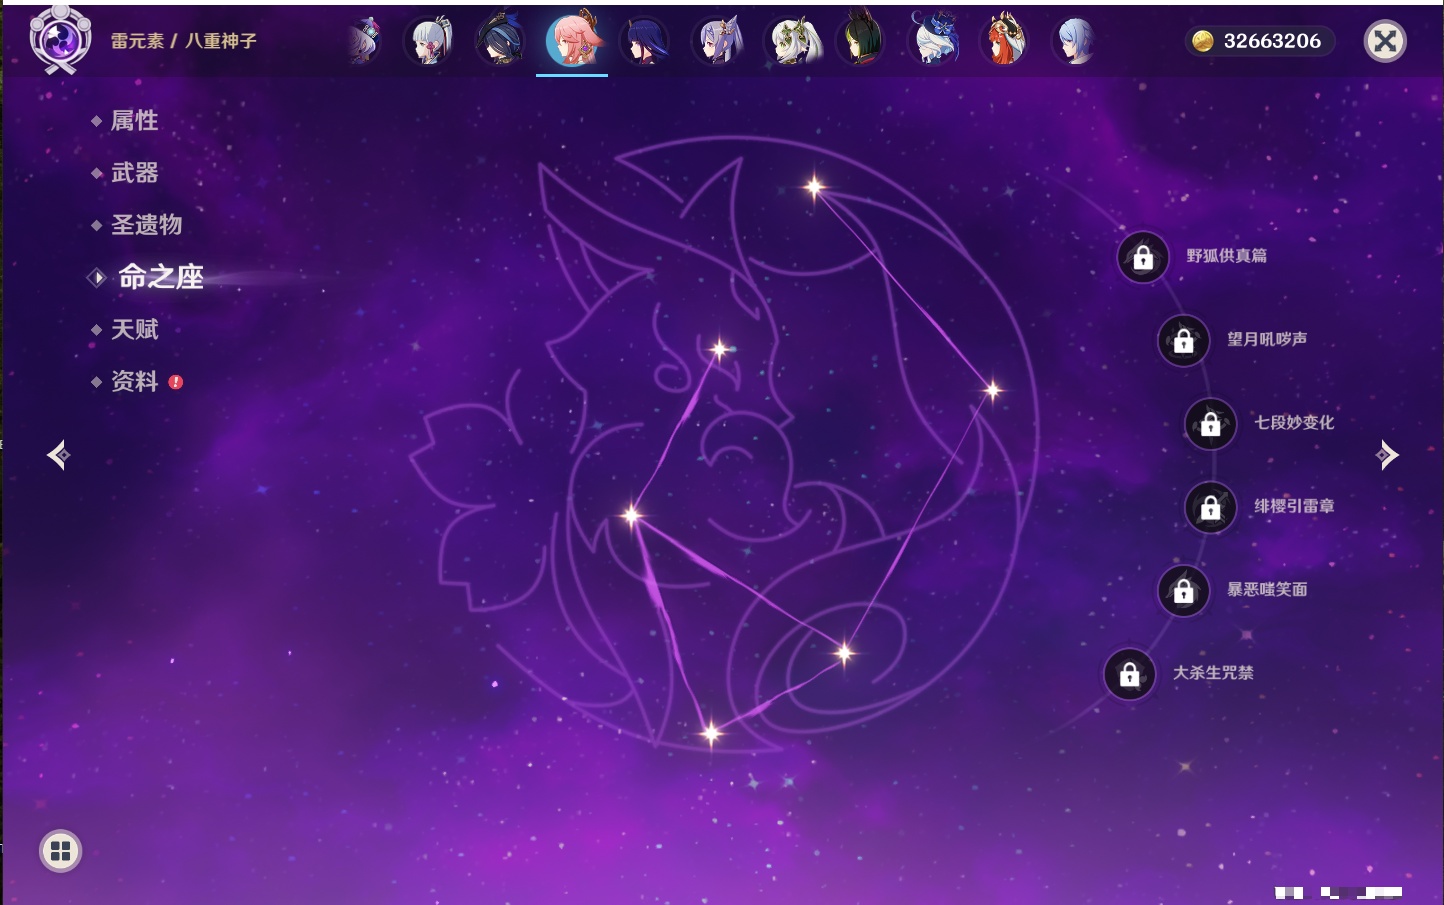Switch to Furina's blue top-hat avatar
The height and width of the screenshot is (905, 1444).
933,40
